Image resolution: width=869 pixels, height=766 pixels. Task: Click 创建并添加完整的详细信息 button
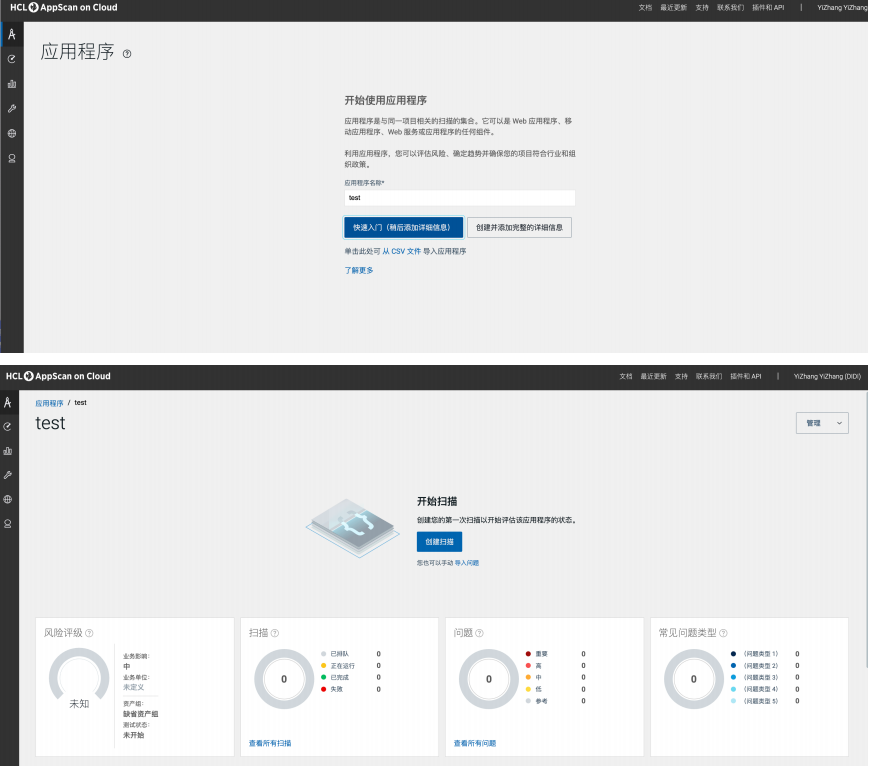[519, 227]
